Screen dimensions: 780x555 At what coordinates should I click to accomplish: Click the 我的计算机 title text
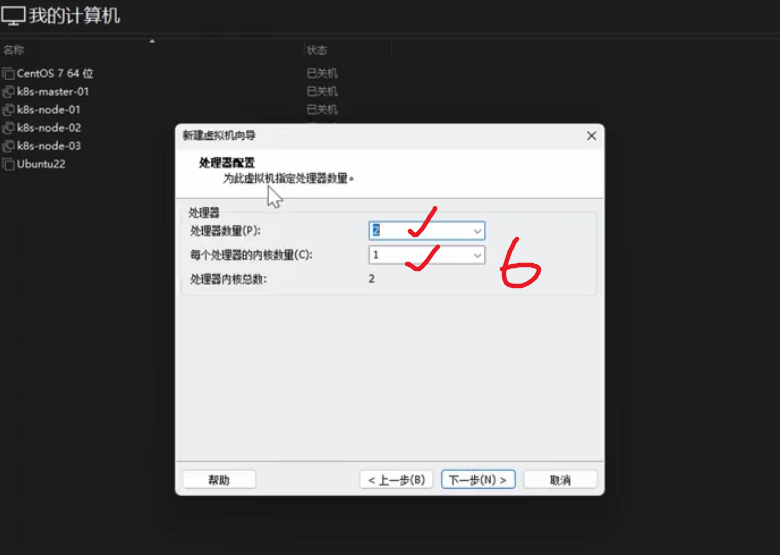[x=74, y=16]
